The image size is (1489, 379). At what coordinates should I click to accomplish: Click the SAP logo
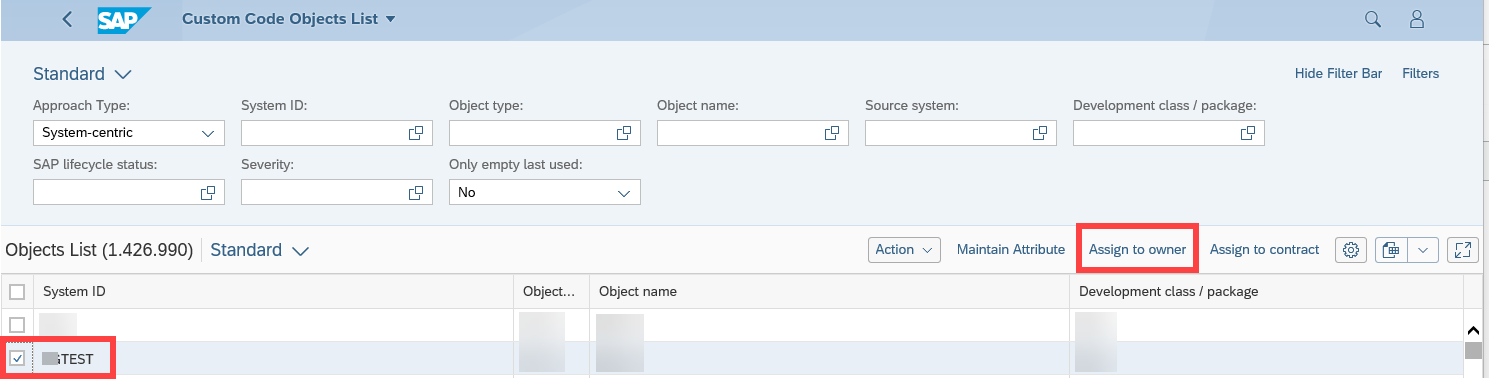pos(125,19)
